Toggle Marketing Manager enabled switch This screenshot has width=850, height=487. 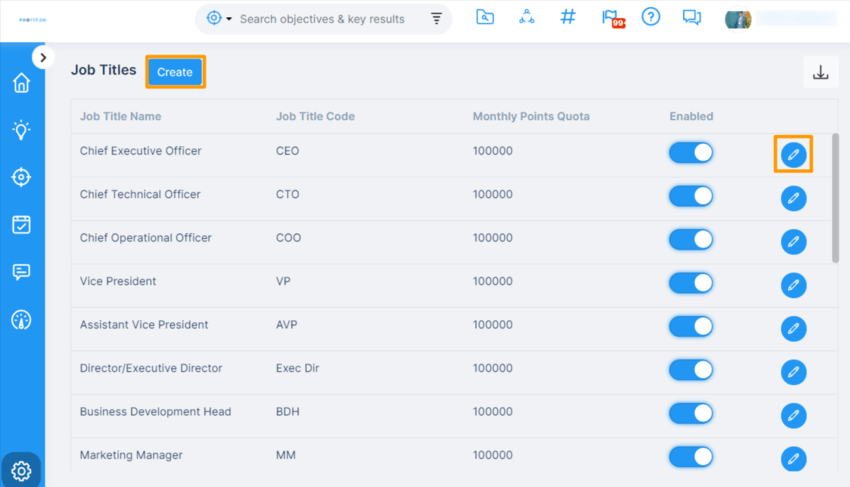[691, 457]
